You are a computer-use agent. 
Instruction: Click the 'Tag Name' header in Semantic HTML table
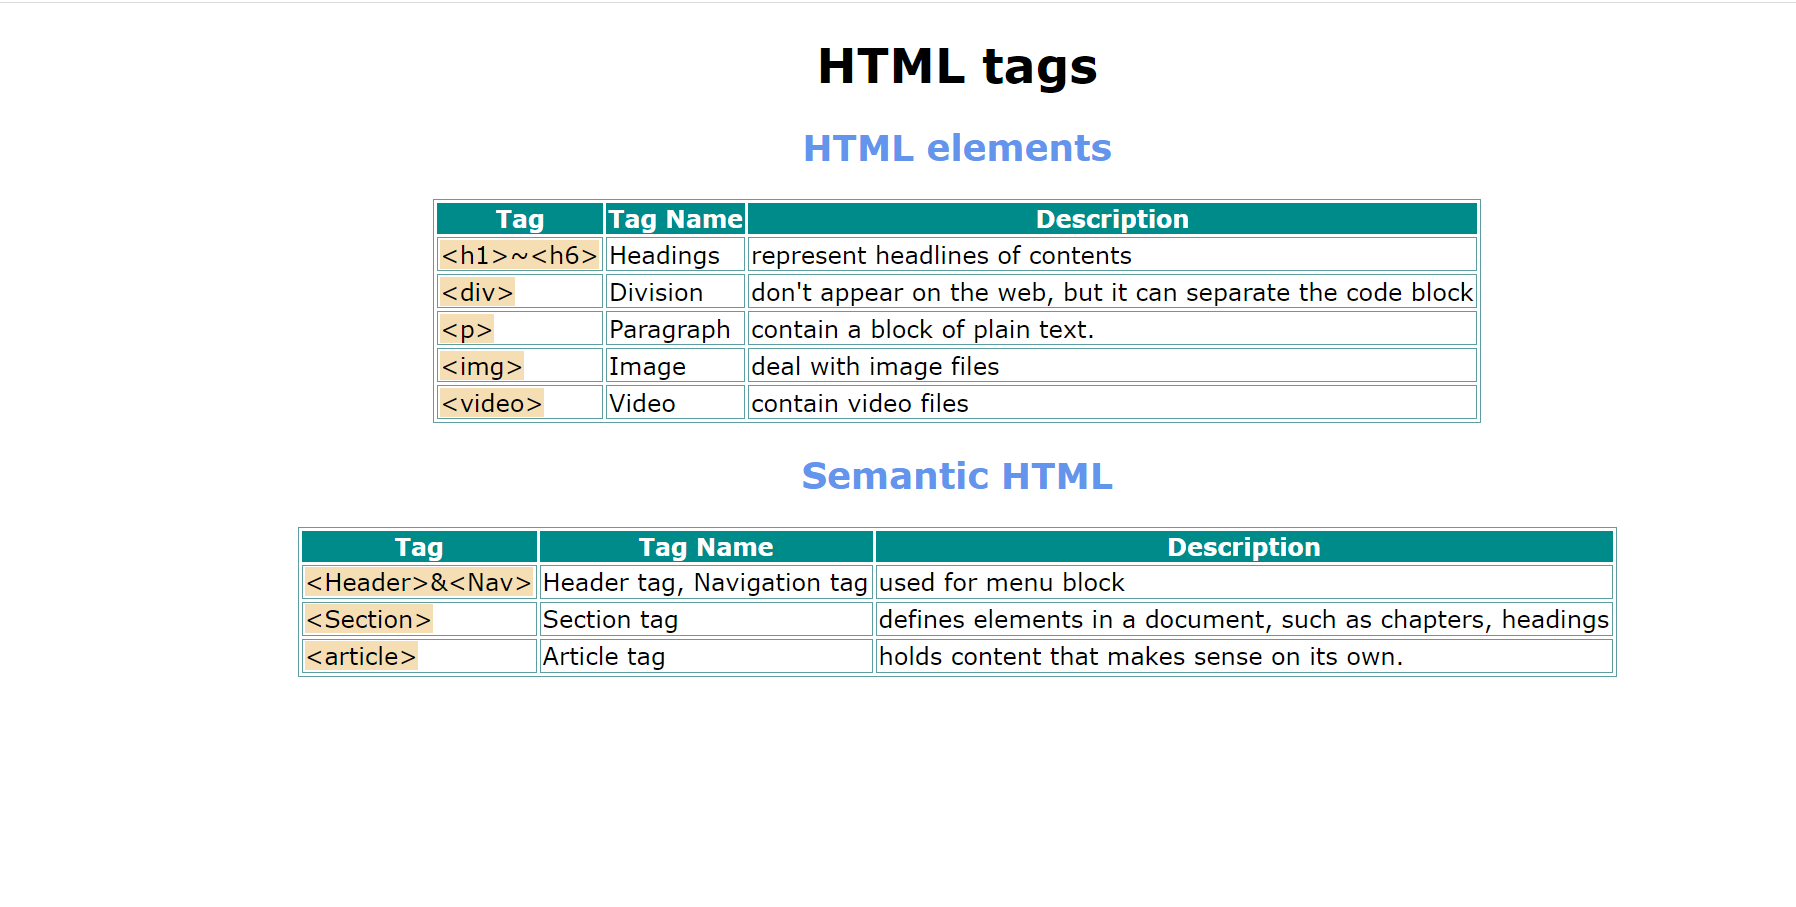tap(706, 547)
